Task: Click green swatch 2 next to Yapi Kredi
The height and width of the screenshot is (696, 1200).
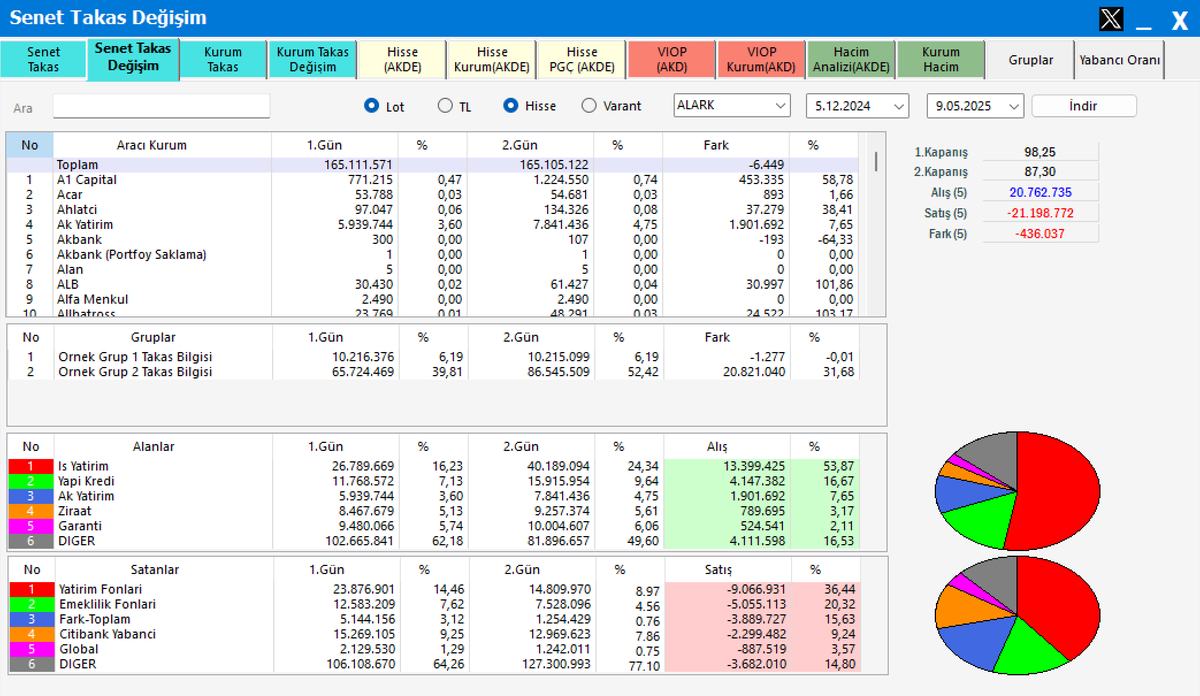Action: [31, 481]
